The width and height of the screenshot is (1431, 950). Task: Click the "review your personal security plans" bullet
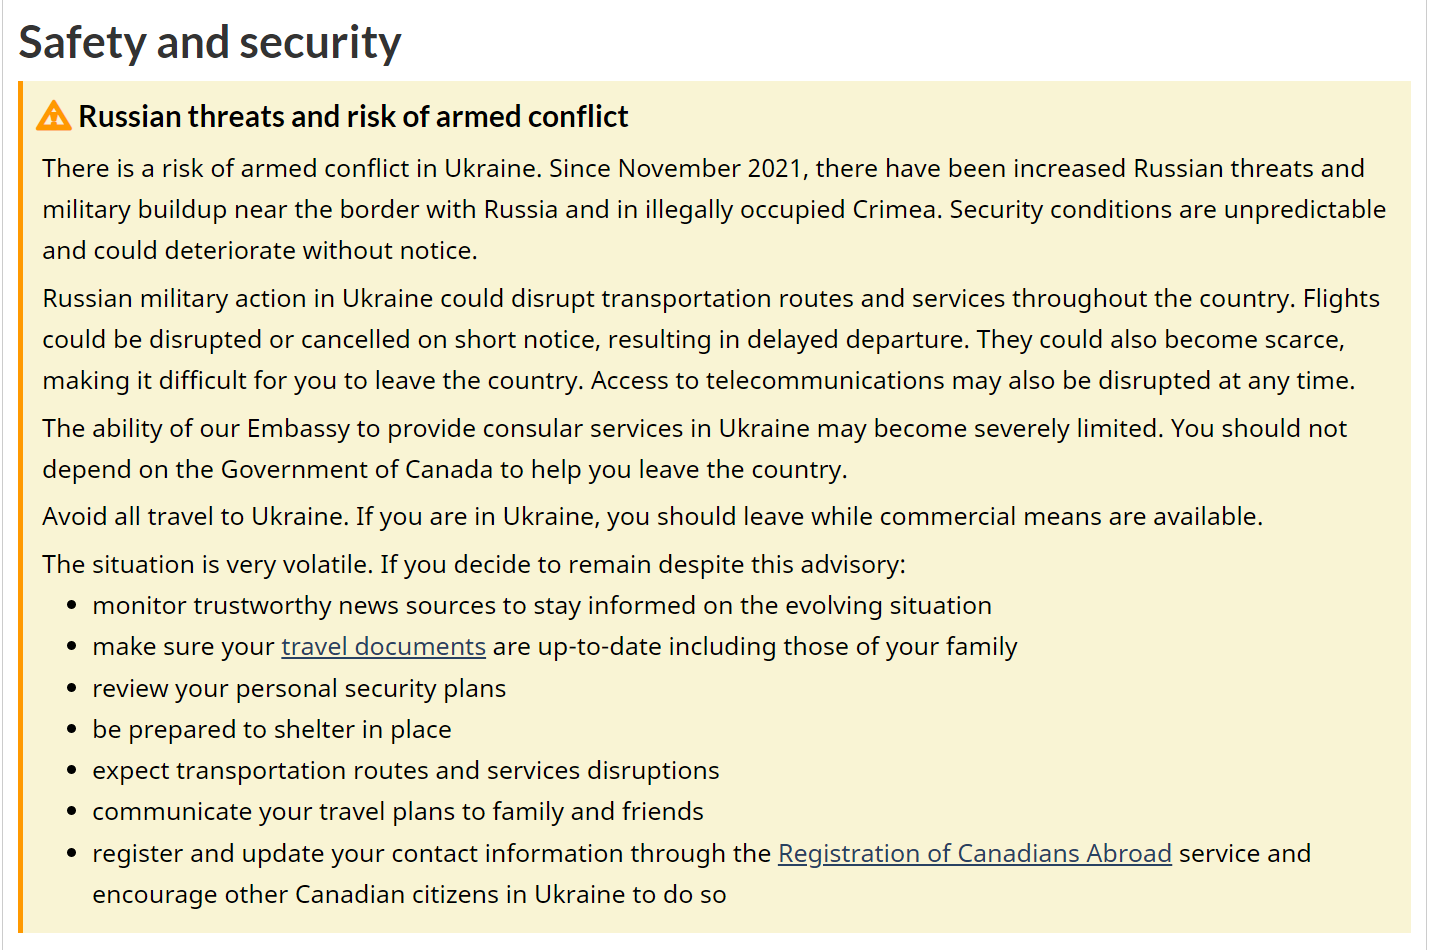pos(299,689)
